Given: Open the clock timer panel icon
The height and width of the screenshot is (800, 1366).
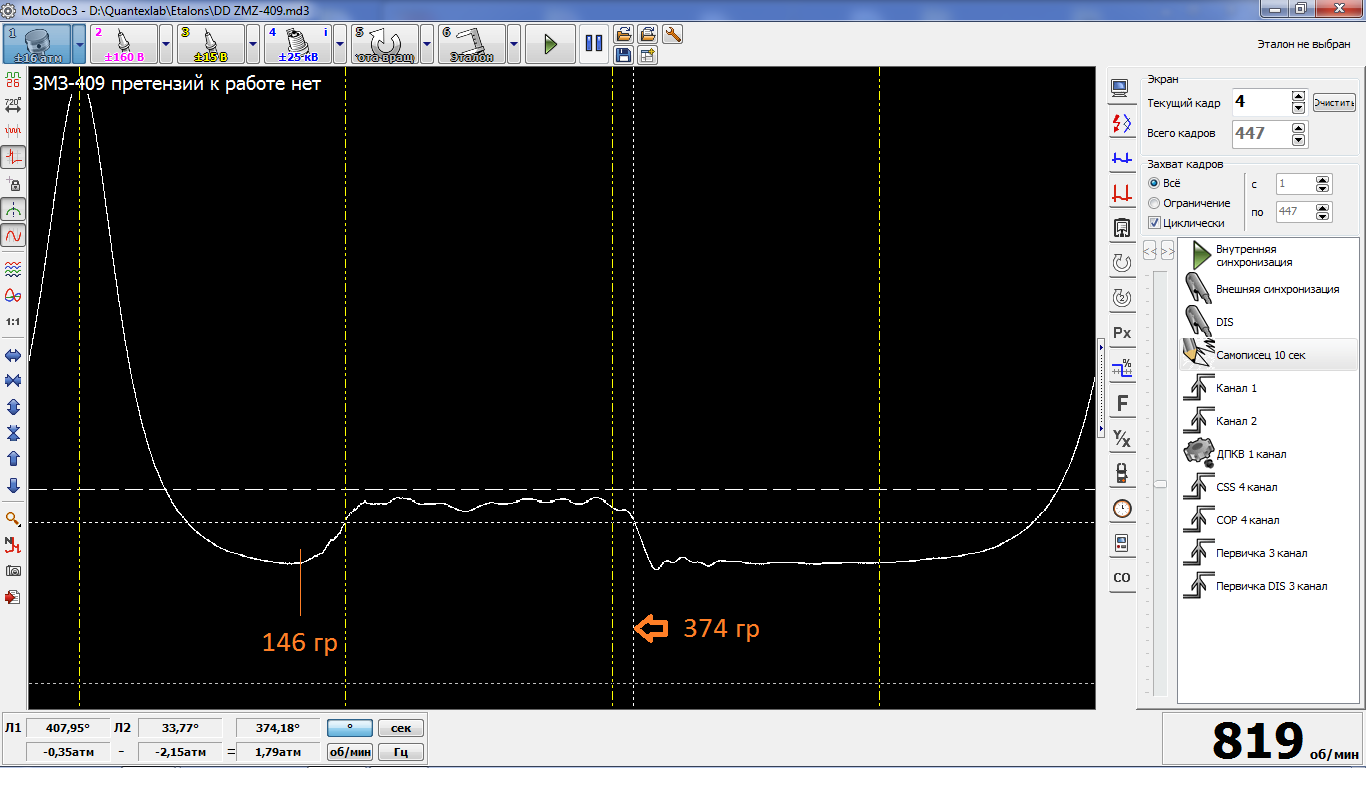Looking at the screenshot, I should point(1122,508).
